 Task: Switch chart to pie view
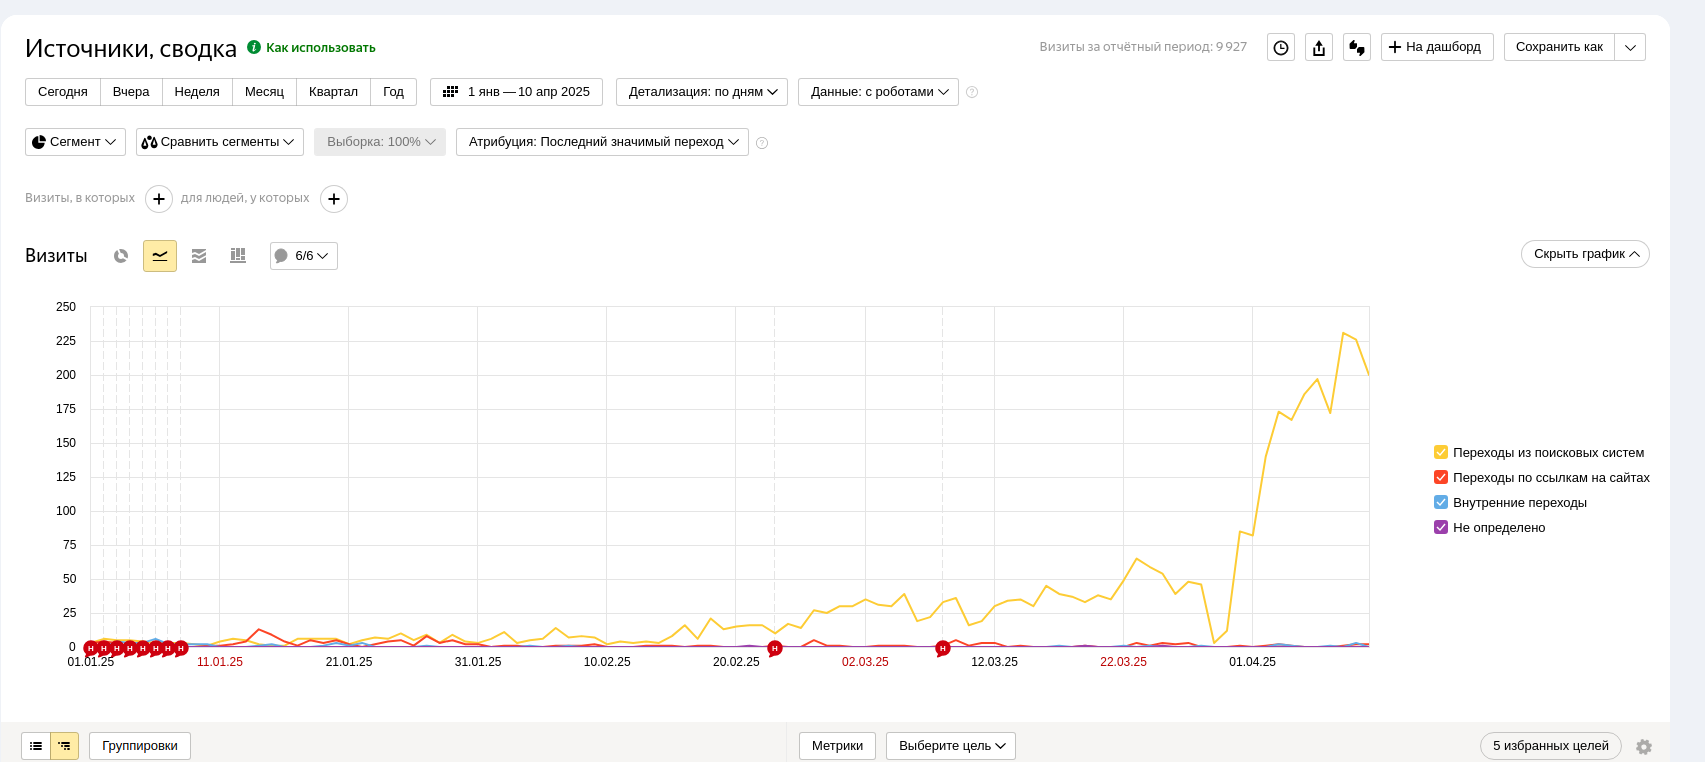tap(121, 256)
